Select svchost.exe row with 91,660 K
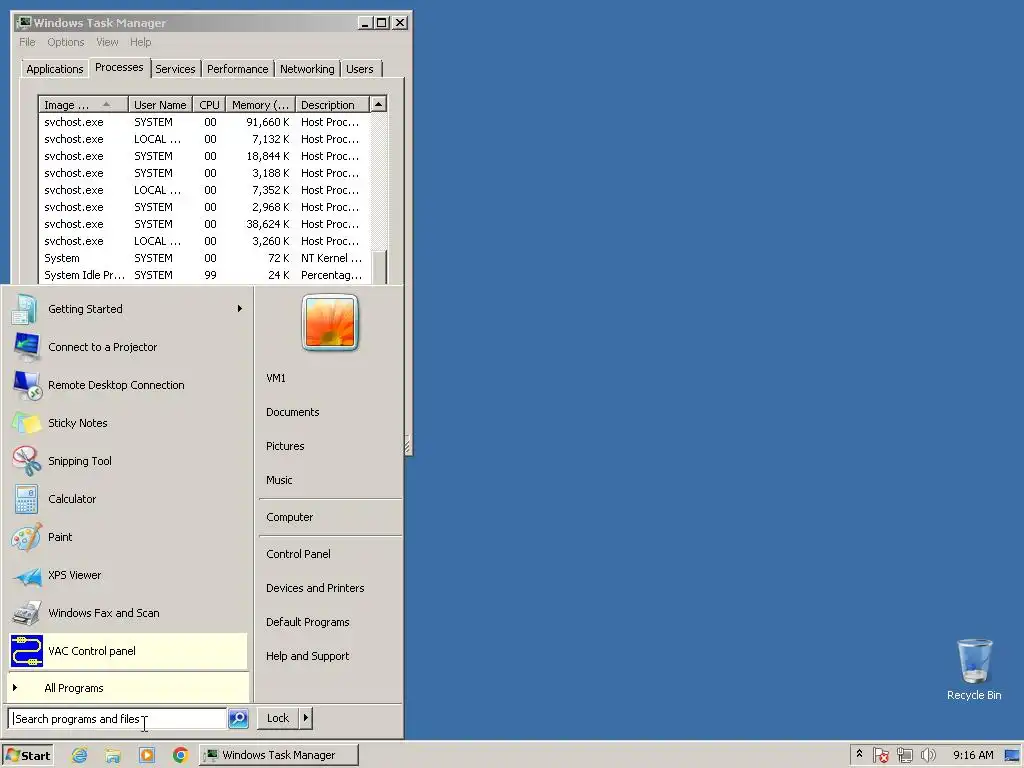 tap(204, 122)
